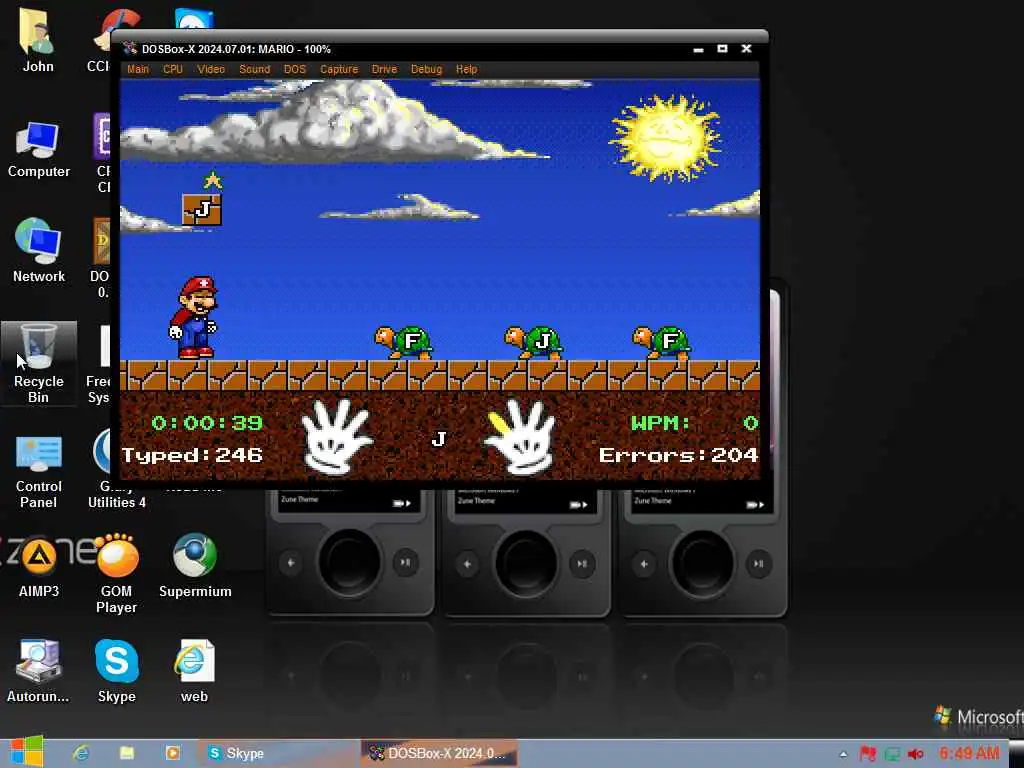
Task: Click the current letter J between hands
Action: coord(439,439)
